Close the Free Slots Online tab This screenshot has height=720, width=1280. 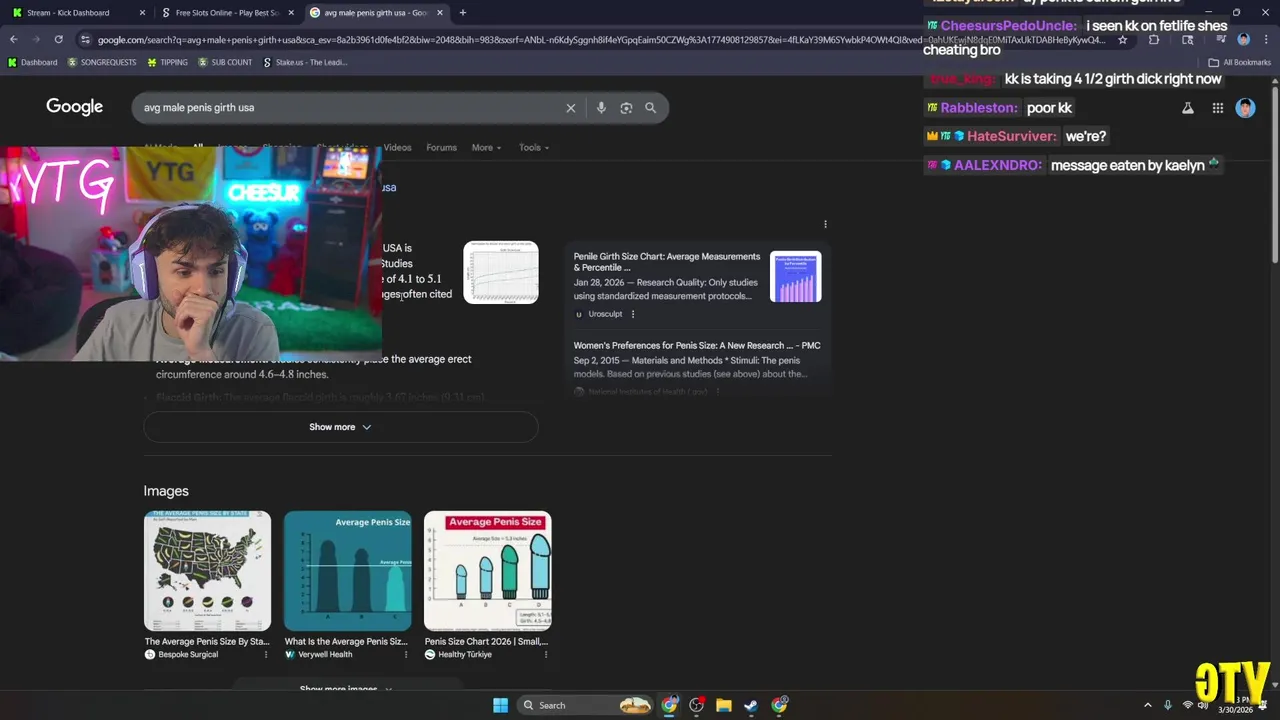click(x=291, y=13)
